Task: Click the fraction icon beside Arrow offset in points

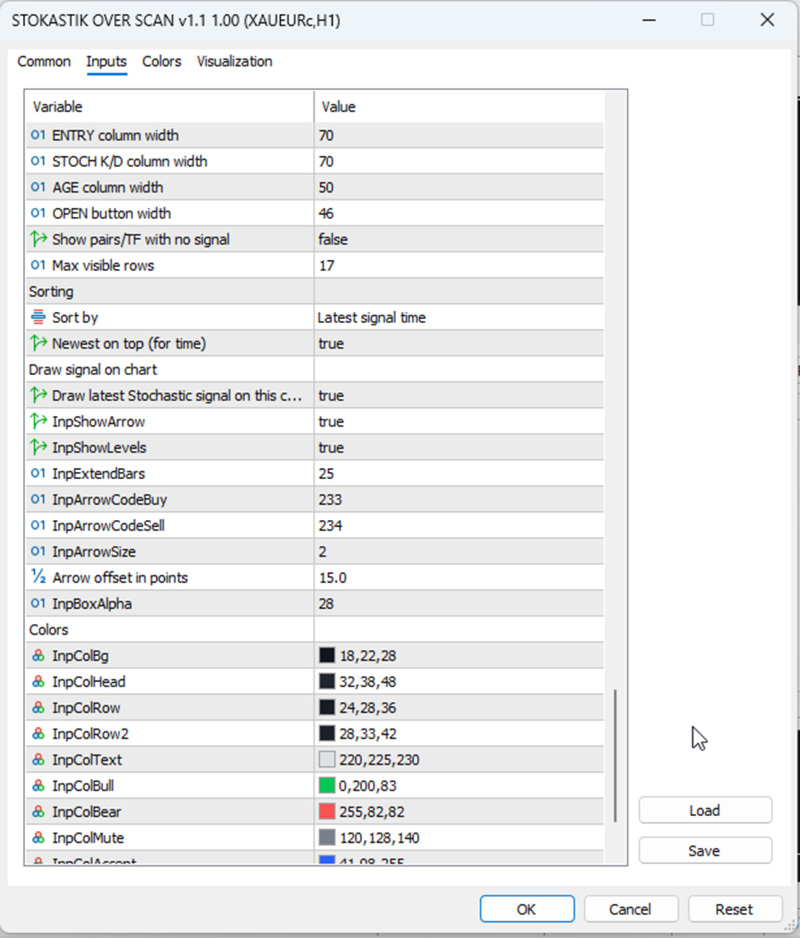Action: [x=38, y=577]
